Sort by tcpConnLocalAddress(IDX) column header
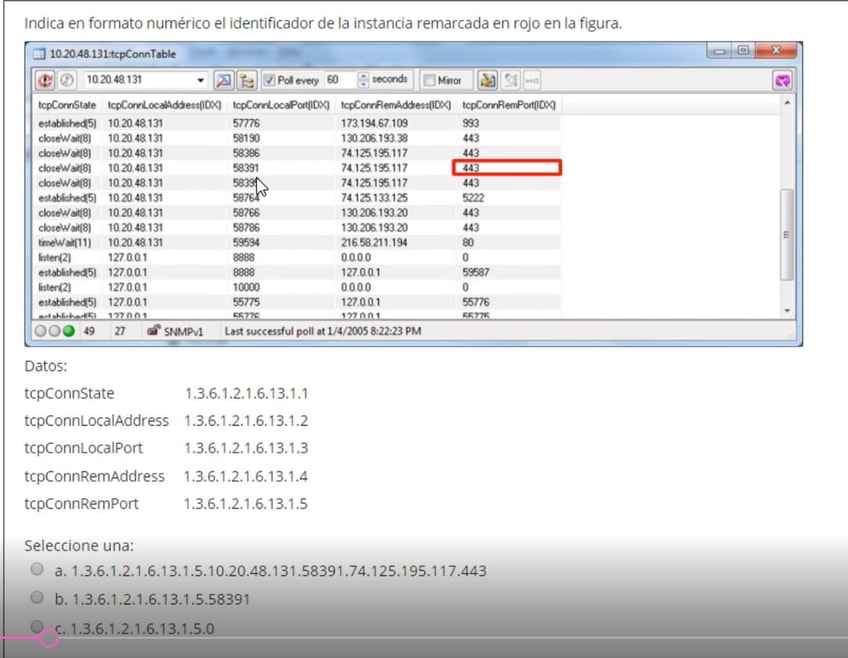The height and width of the screenshot is (658, 848). [164, 105]
